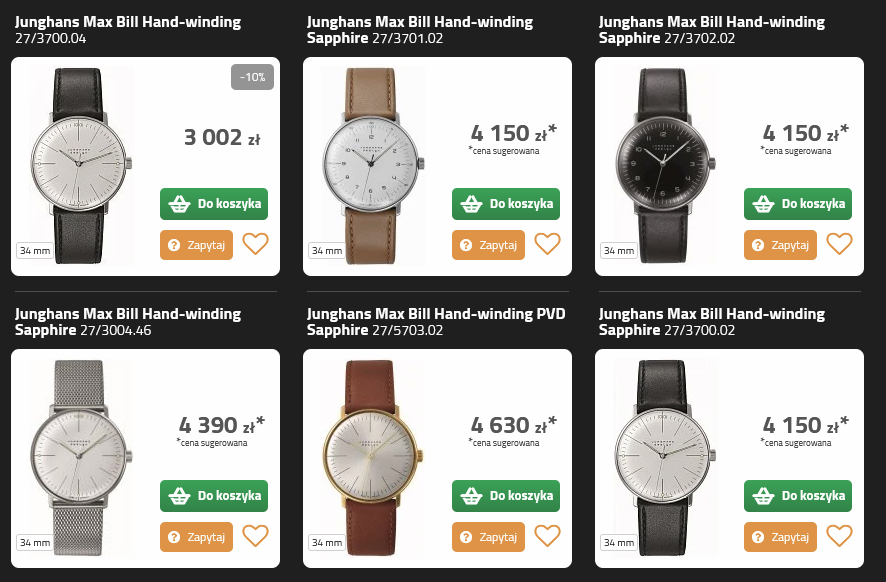This screenshot has width=886, height=582.
Task: Add black dial 27/3702.02 to basket
Action: pyautogui.click(x=798, y=204)
